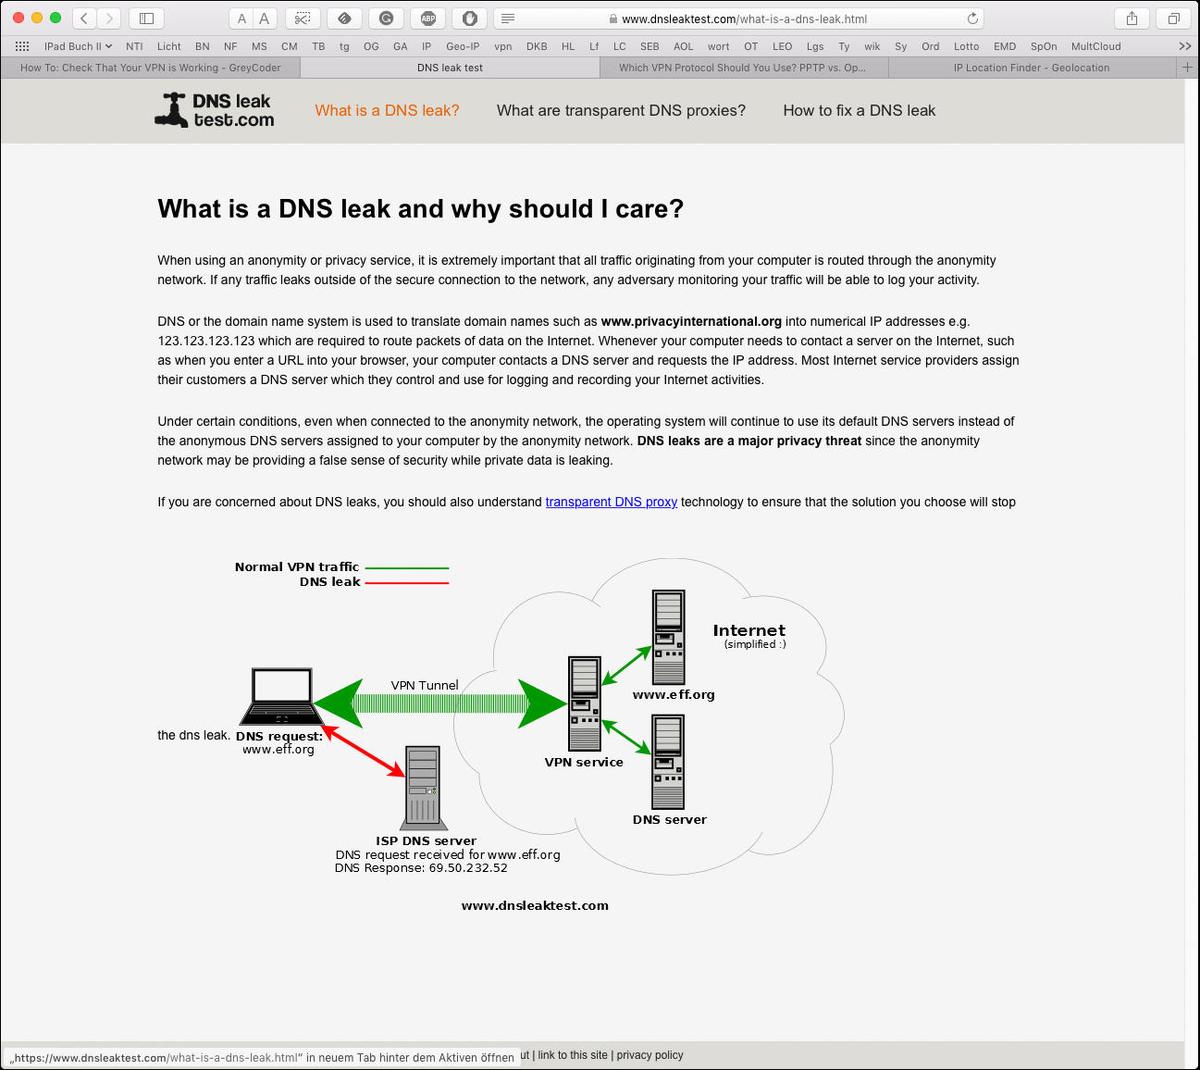Go forward with the Safari forward arrow
The image size is (1200, 1070).
coord(110,18)
